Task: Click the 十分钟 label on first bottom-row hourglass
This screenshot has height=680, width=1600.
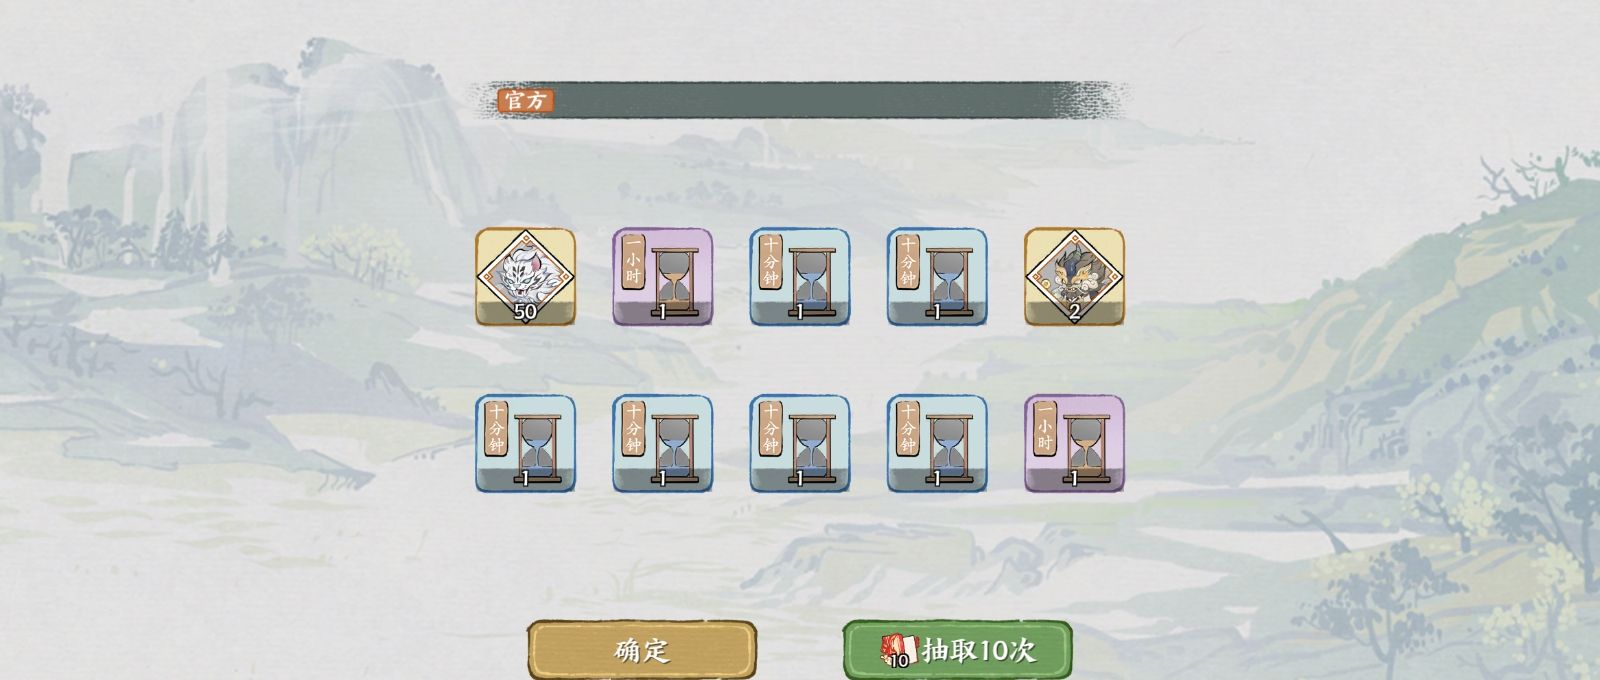Action: tap(496, 428)
